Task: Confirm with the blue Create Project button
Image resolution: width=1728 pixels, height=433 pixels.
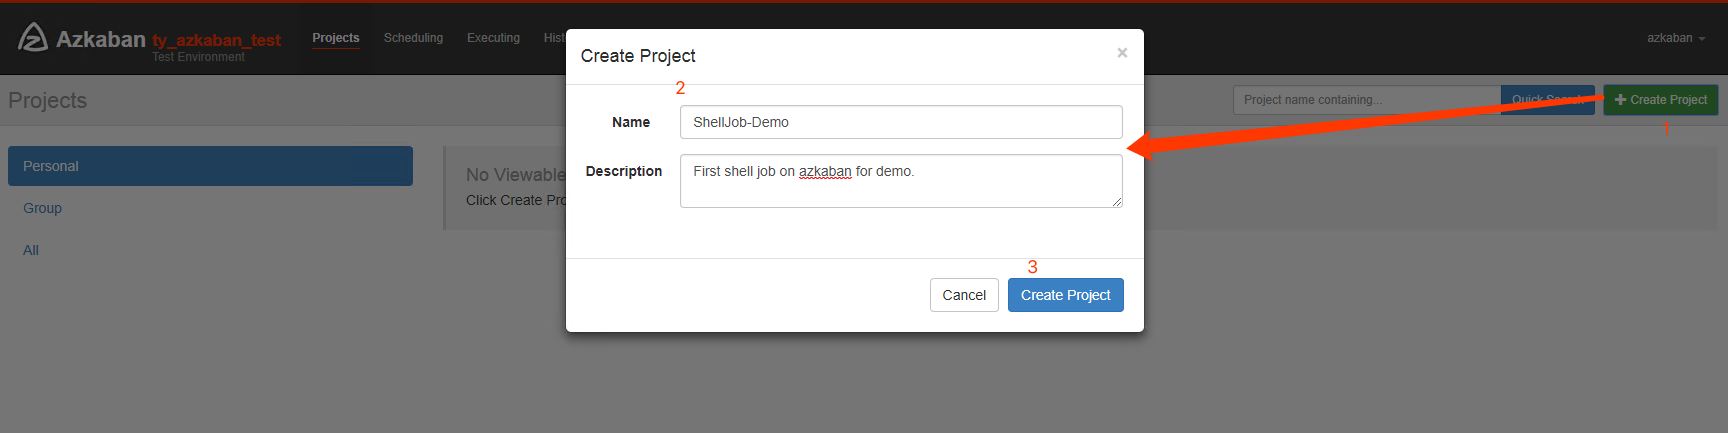Action: (1065, 295)
